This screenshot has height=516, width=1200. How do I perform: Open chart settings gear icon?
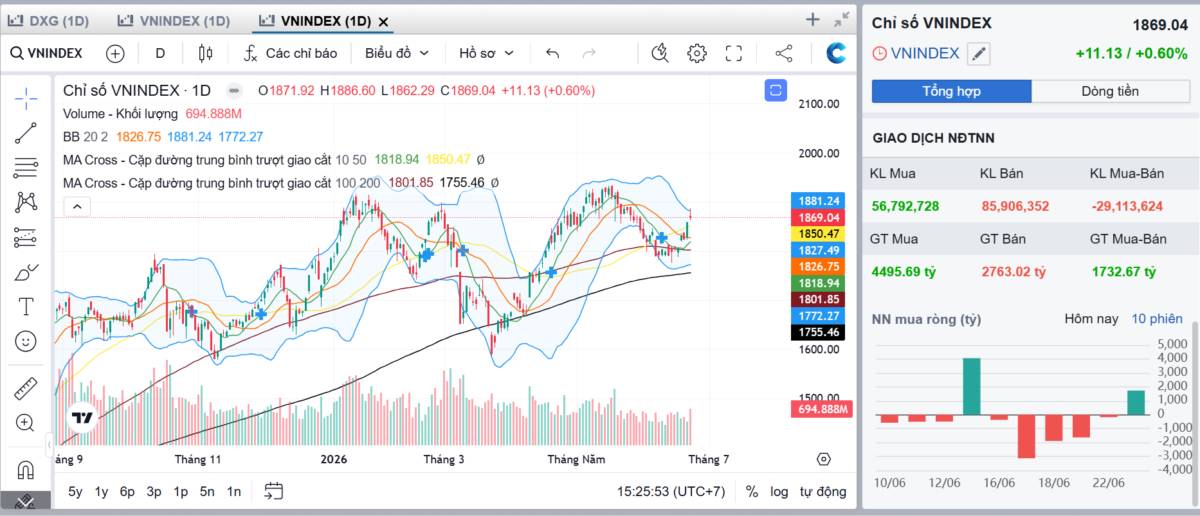[696, 53]
